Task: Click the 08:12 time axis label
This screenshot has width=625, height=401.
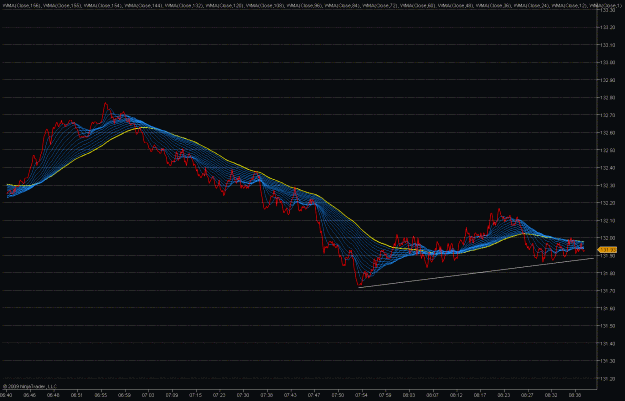Action: (456, 395)
